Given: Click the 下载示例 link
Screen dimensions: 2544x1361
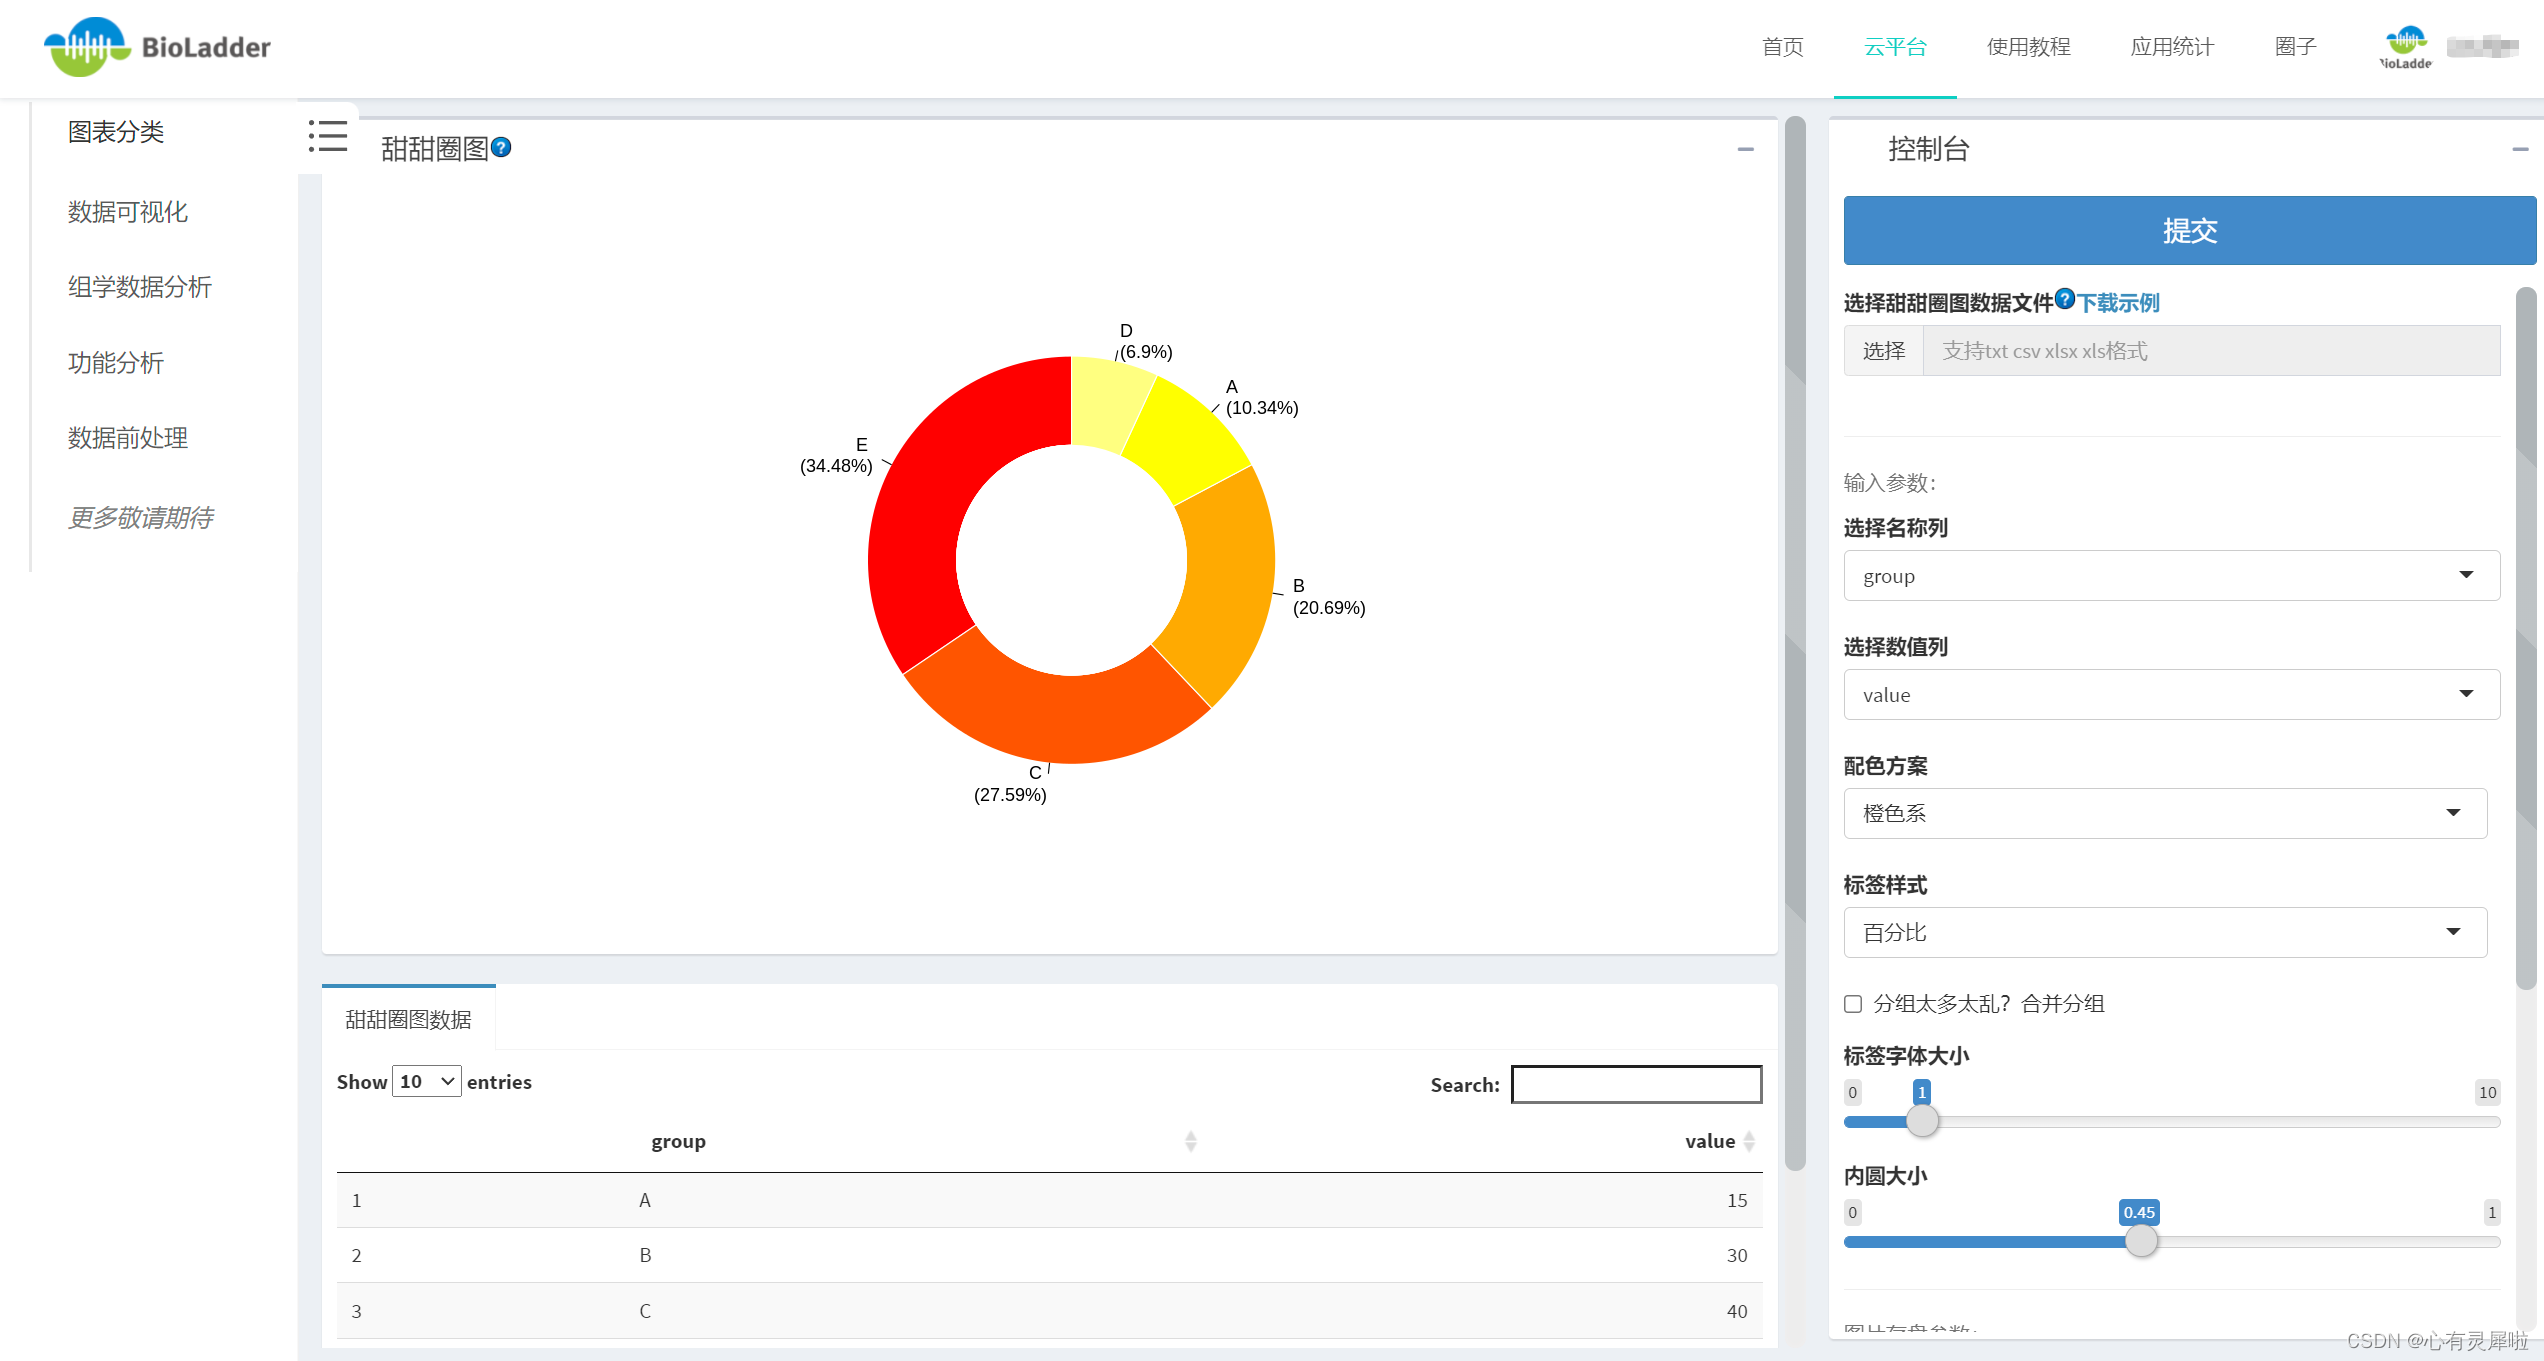Looking at the screenshot, I should (2118, 303).
